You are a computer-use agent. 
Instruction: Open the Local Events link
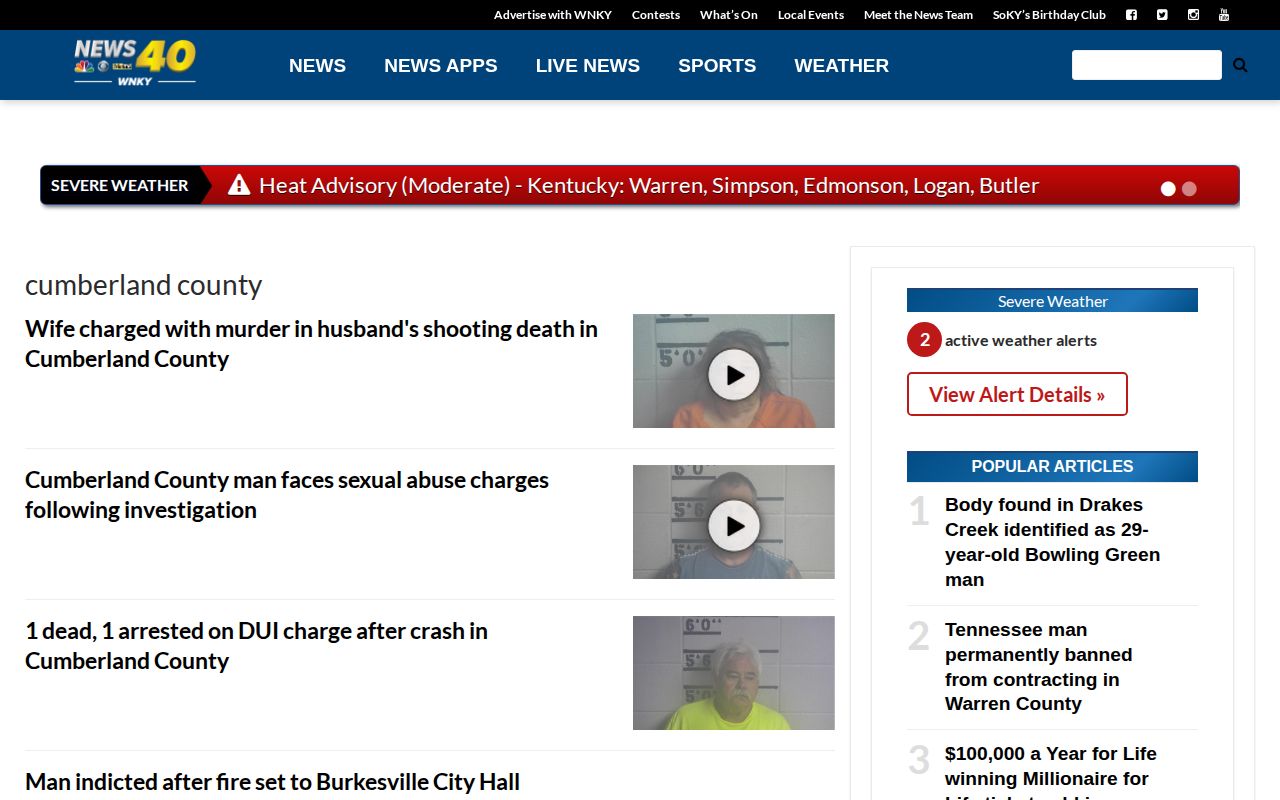(811, 15)
